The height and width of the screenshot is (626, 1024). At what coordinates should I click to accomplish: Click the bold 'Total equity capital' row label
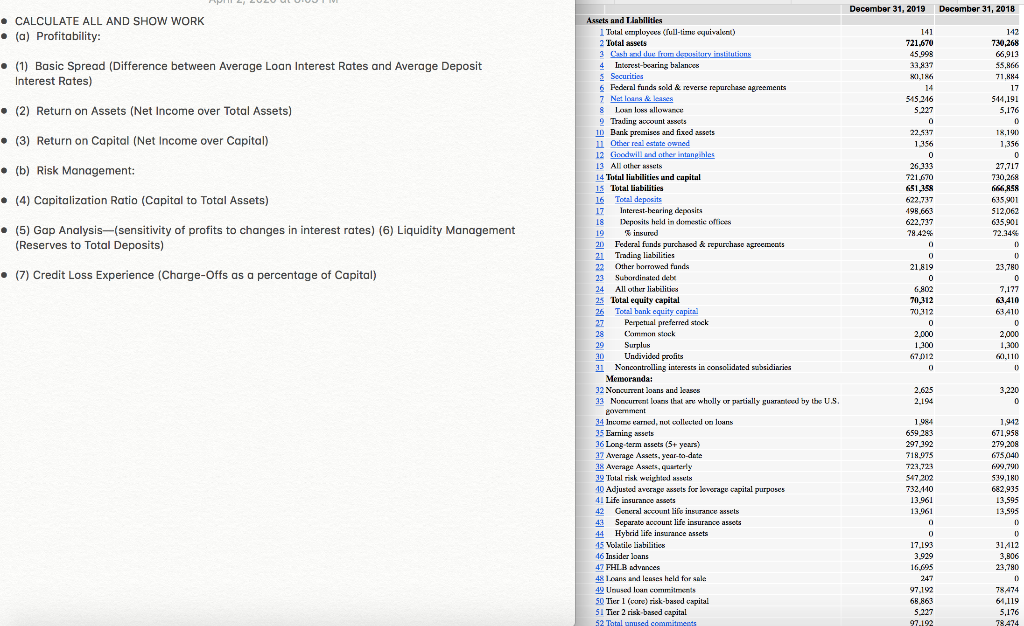click(x=645, y=300)
